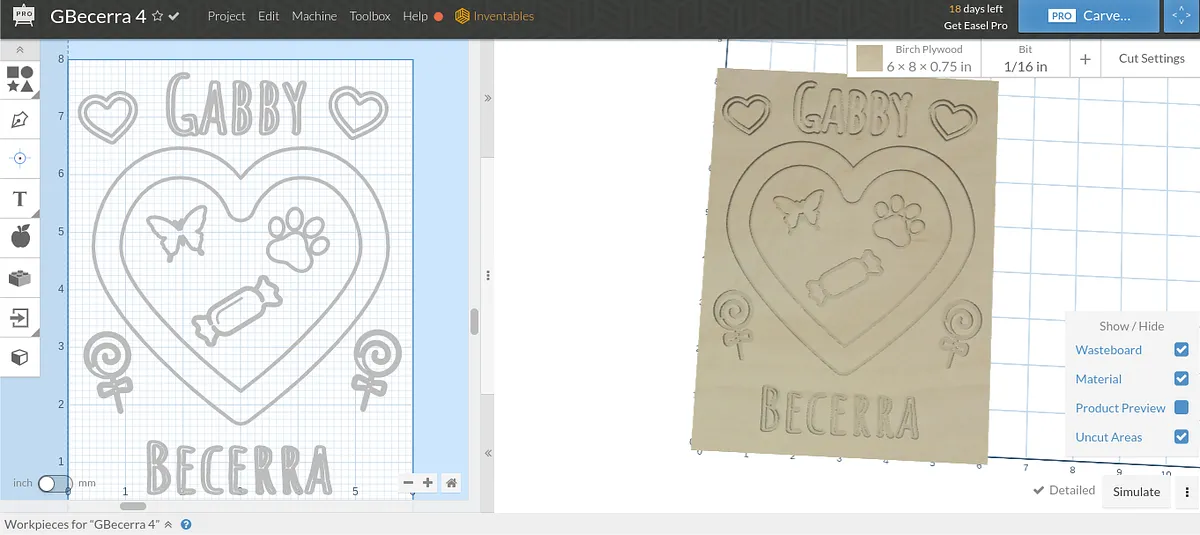Select the Pen drawing tool
The height and width of the screenshot is (535, 1200).
[19, 119]
